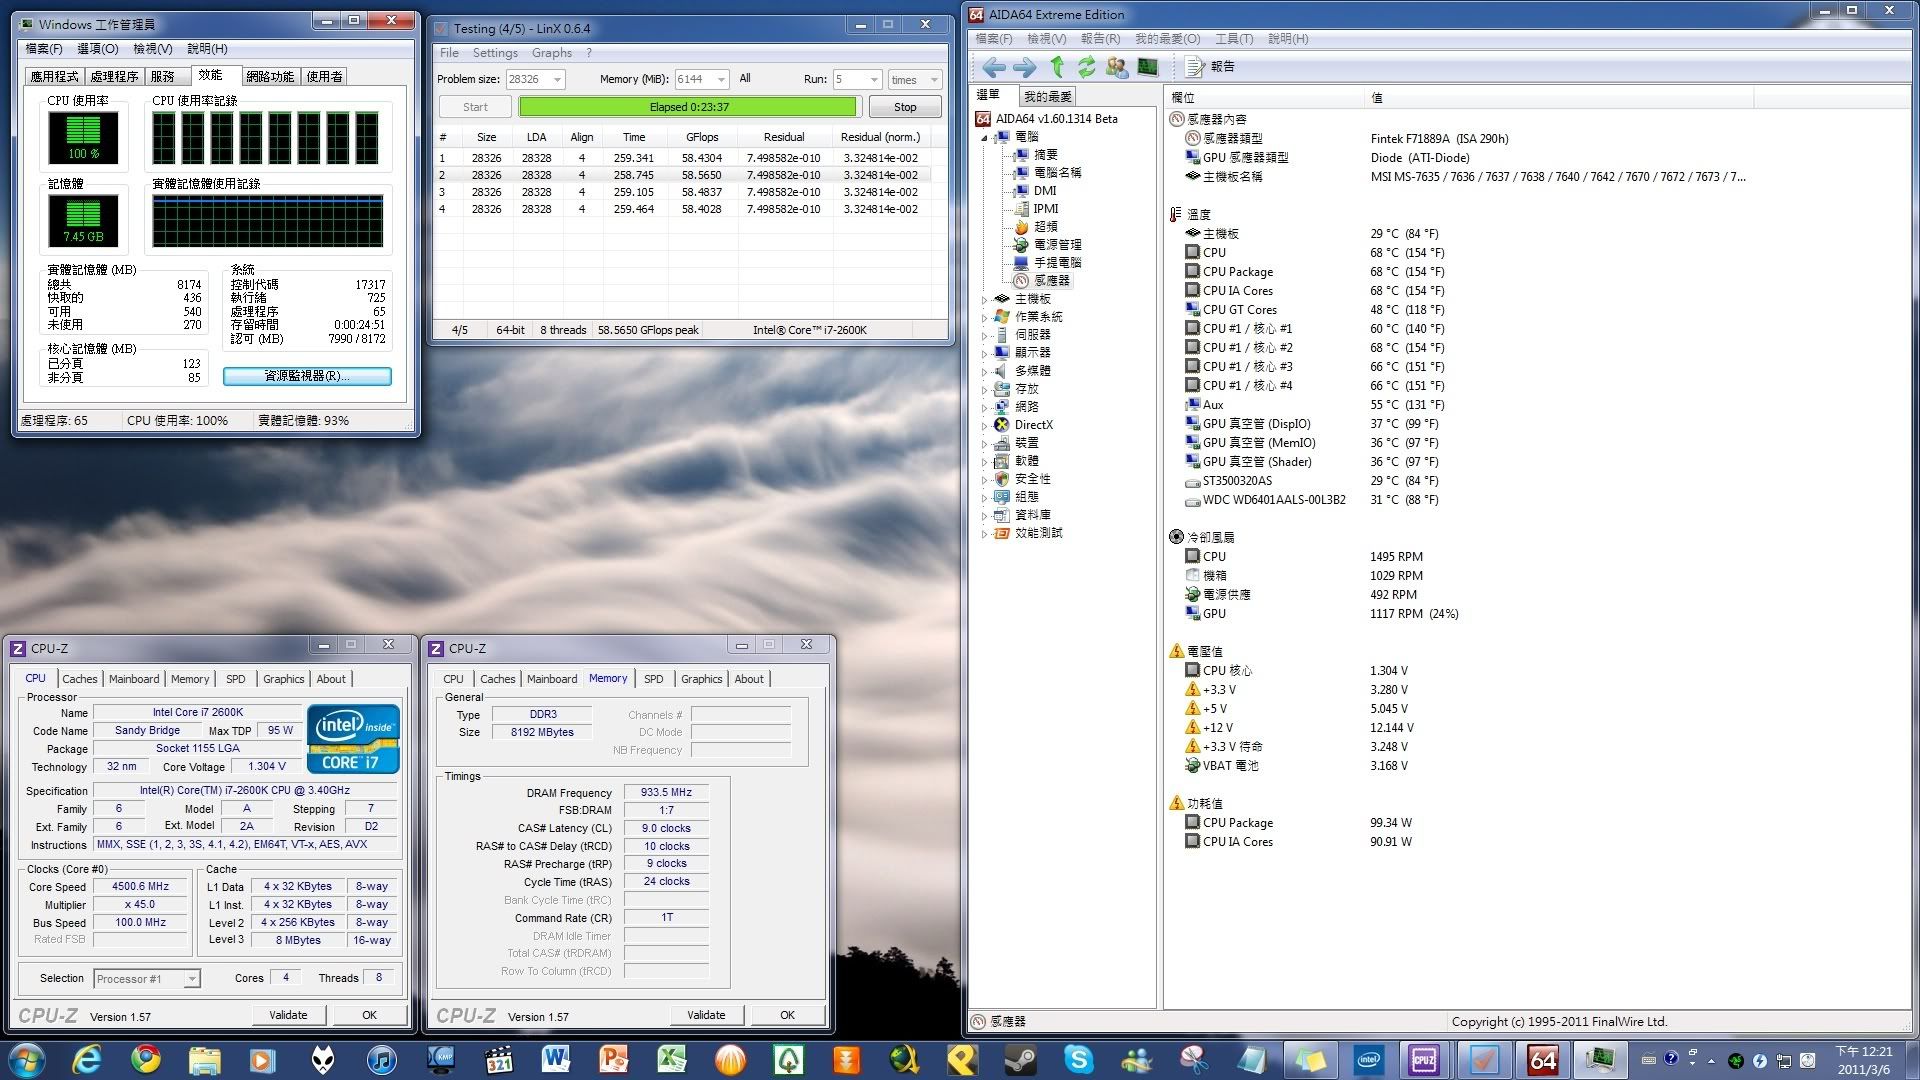This screenshot has width=1920, height=1080.
Task: Open LinX Settings menu
Action: tap(495, 53)
